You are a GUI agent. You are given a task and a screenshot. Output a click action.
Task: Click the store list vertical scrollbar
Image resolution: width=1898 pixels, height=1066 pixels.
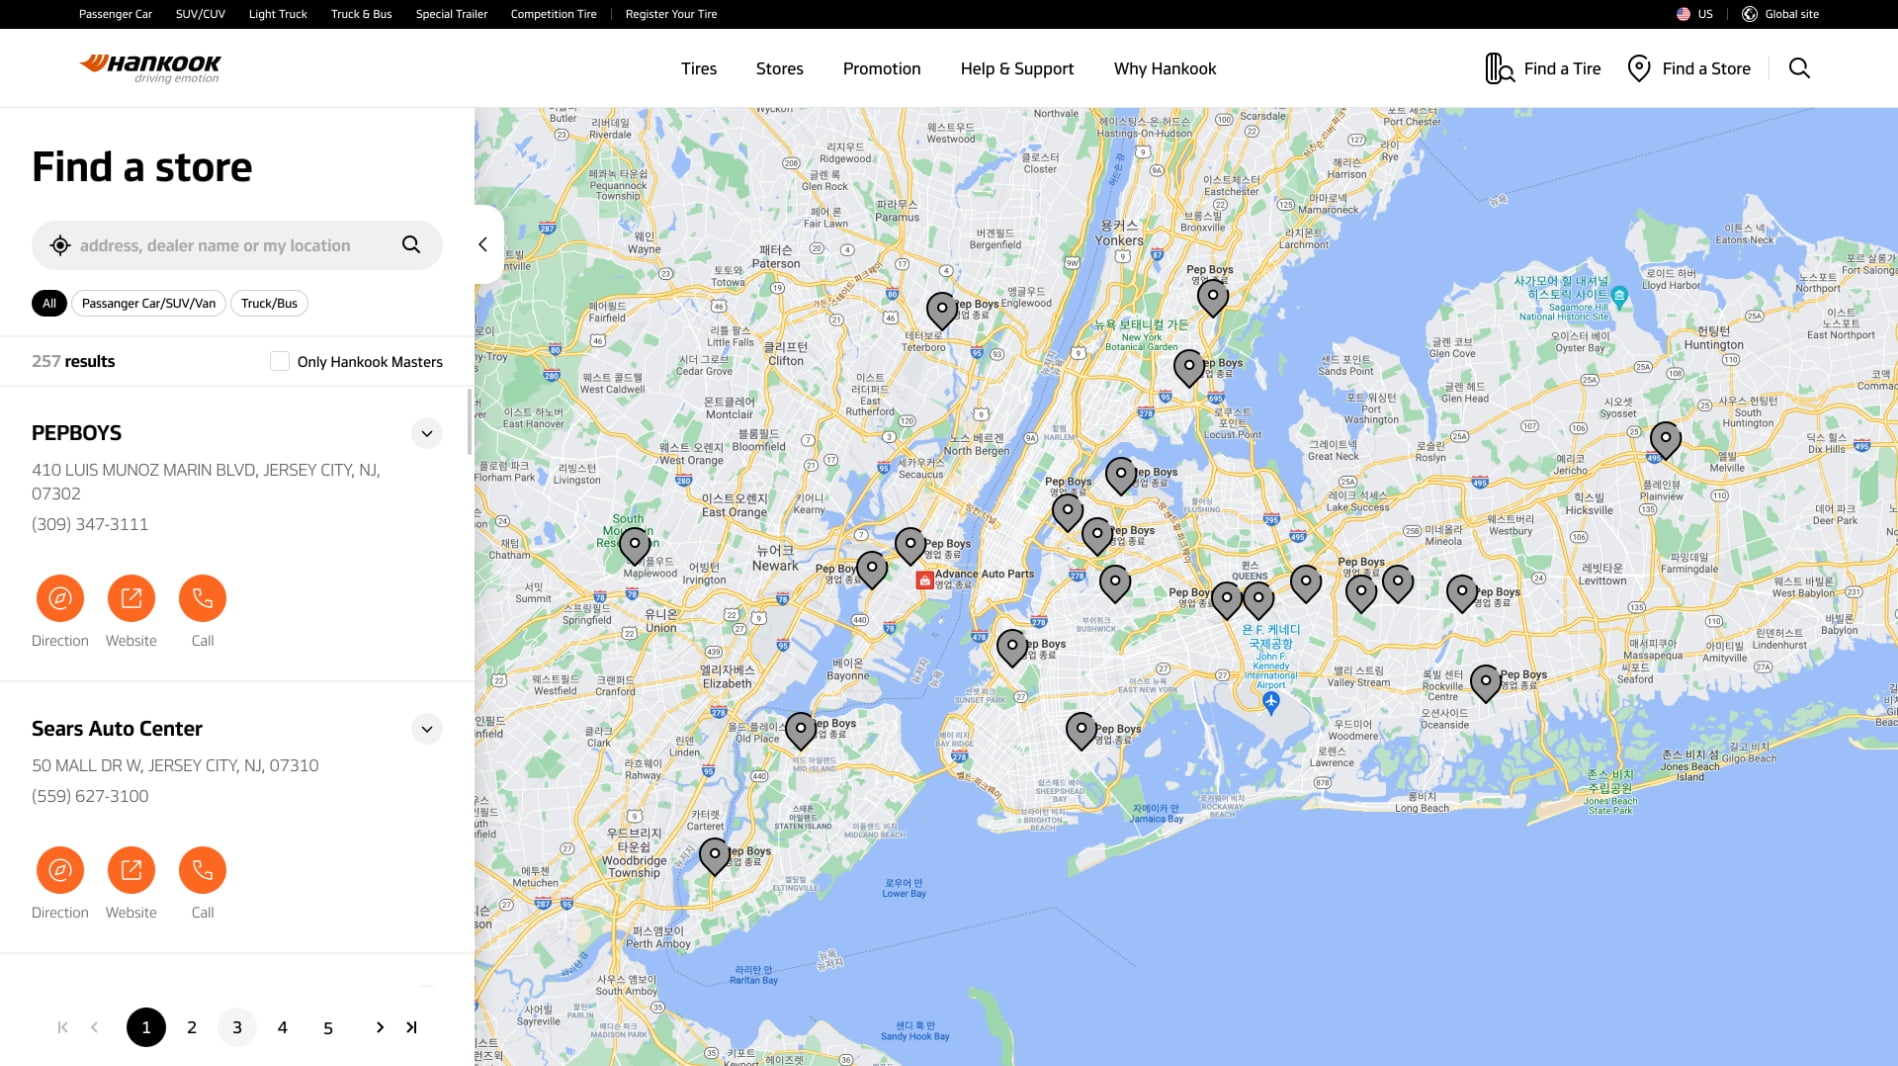tap(470, 423)
